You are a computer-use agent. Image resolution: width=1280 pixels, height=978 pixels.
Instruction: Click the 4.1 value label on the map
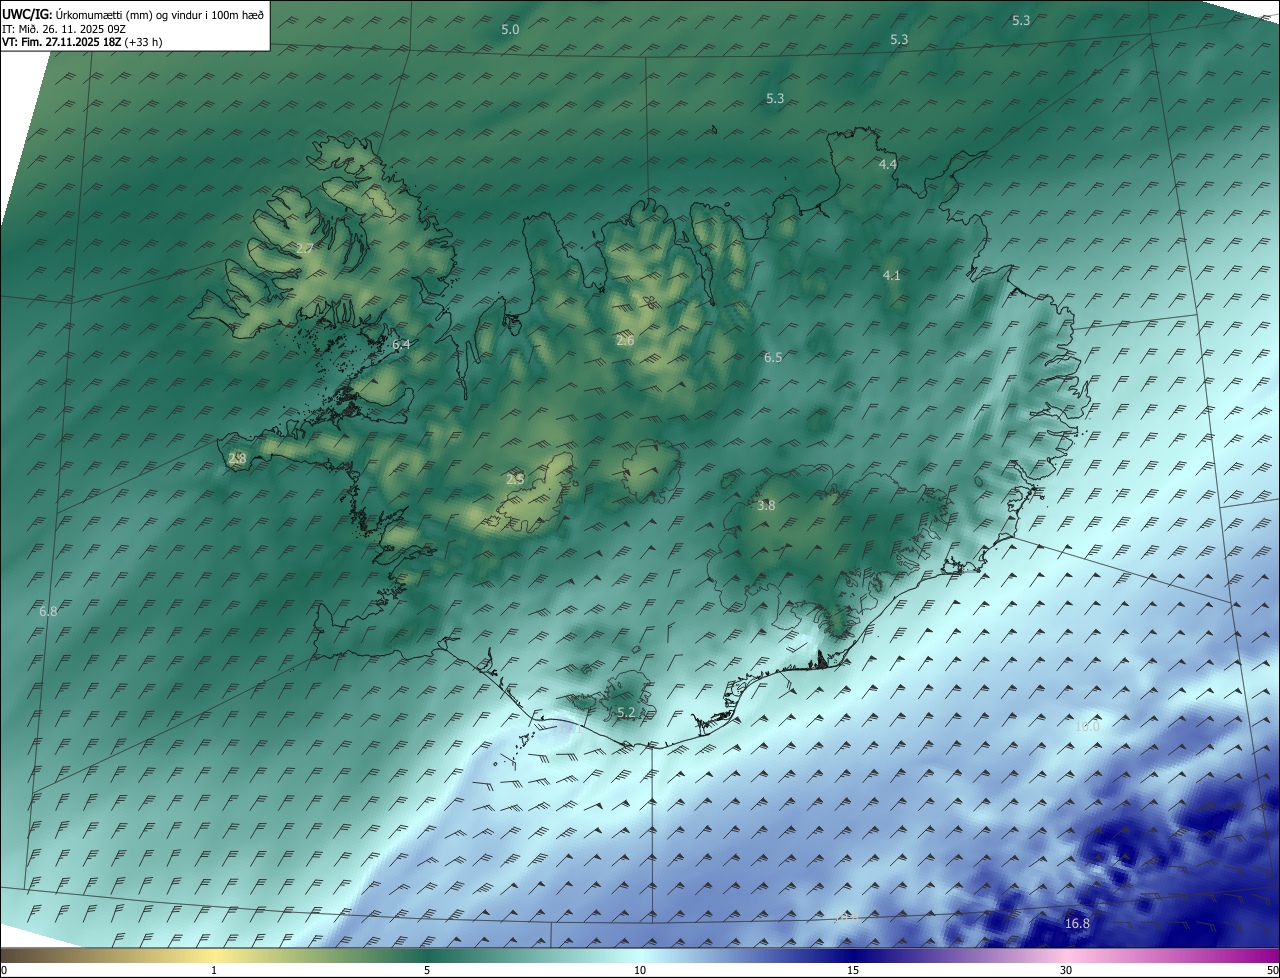[892, 275]
